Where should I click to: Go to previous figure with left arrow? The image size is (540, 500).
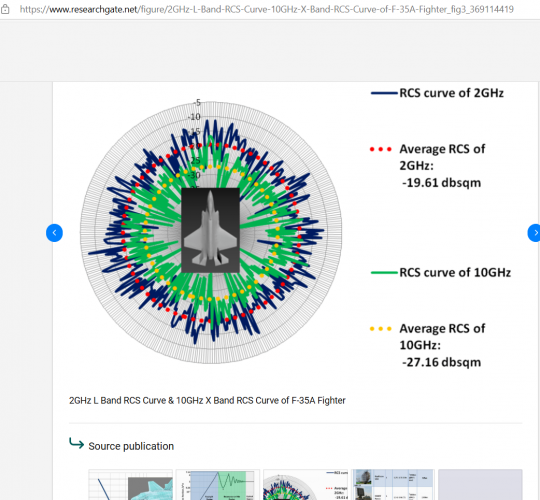(54, 233)
